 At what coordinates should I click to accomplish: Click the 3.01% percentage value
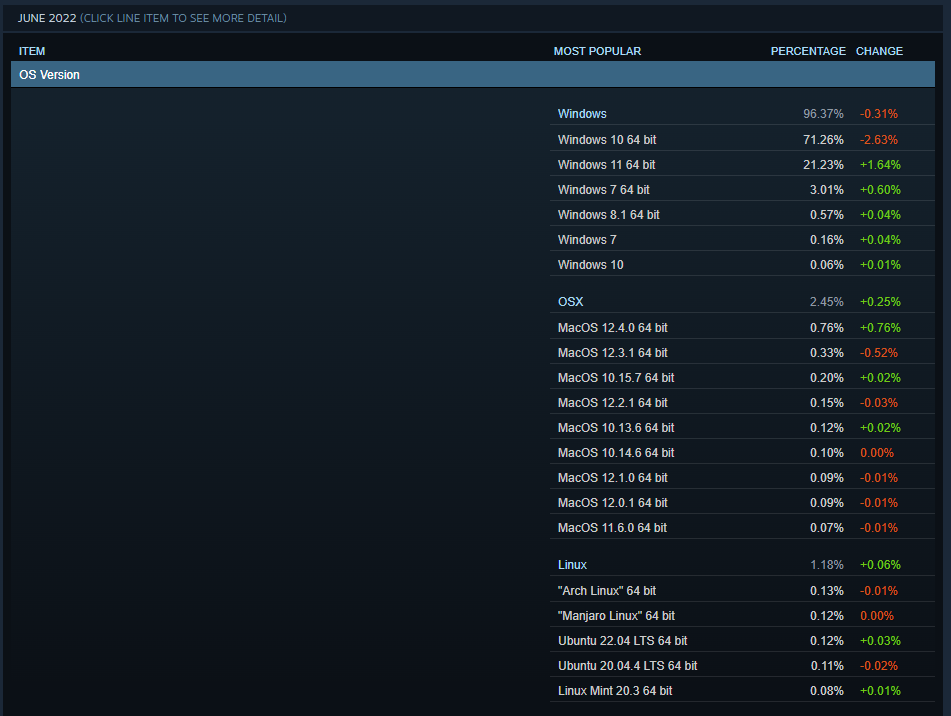tap(826, 190)
